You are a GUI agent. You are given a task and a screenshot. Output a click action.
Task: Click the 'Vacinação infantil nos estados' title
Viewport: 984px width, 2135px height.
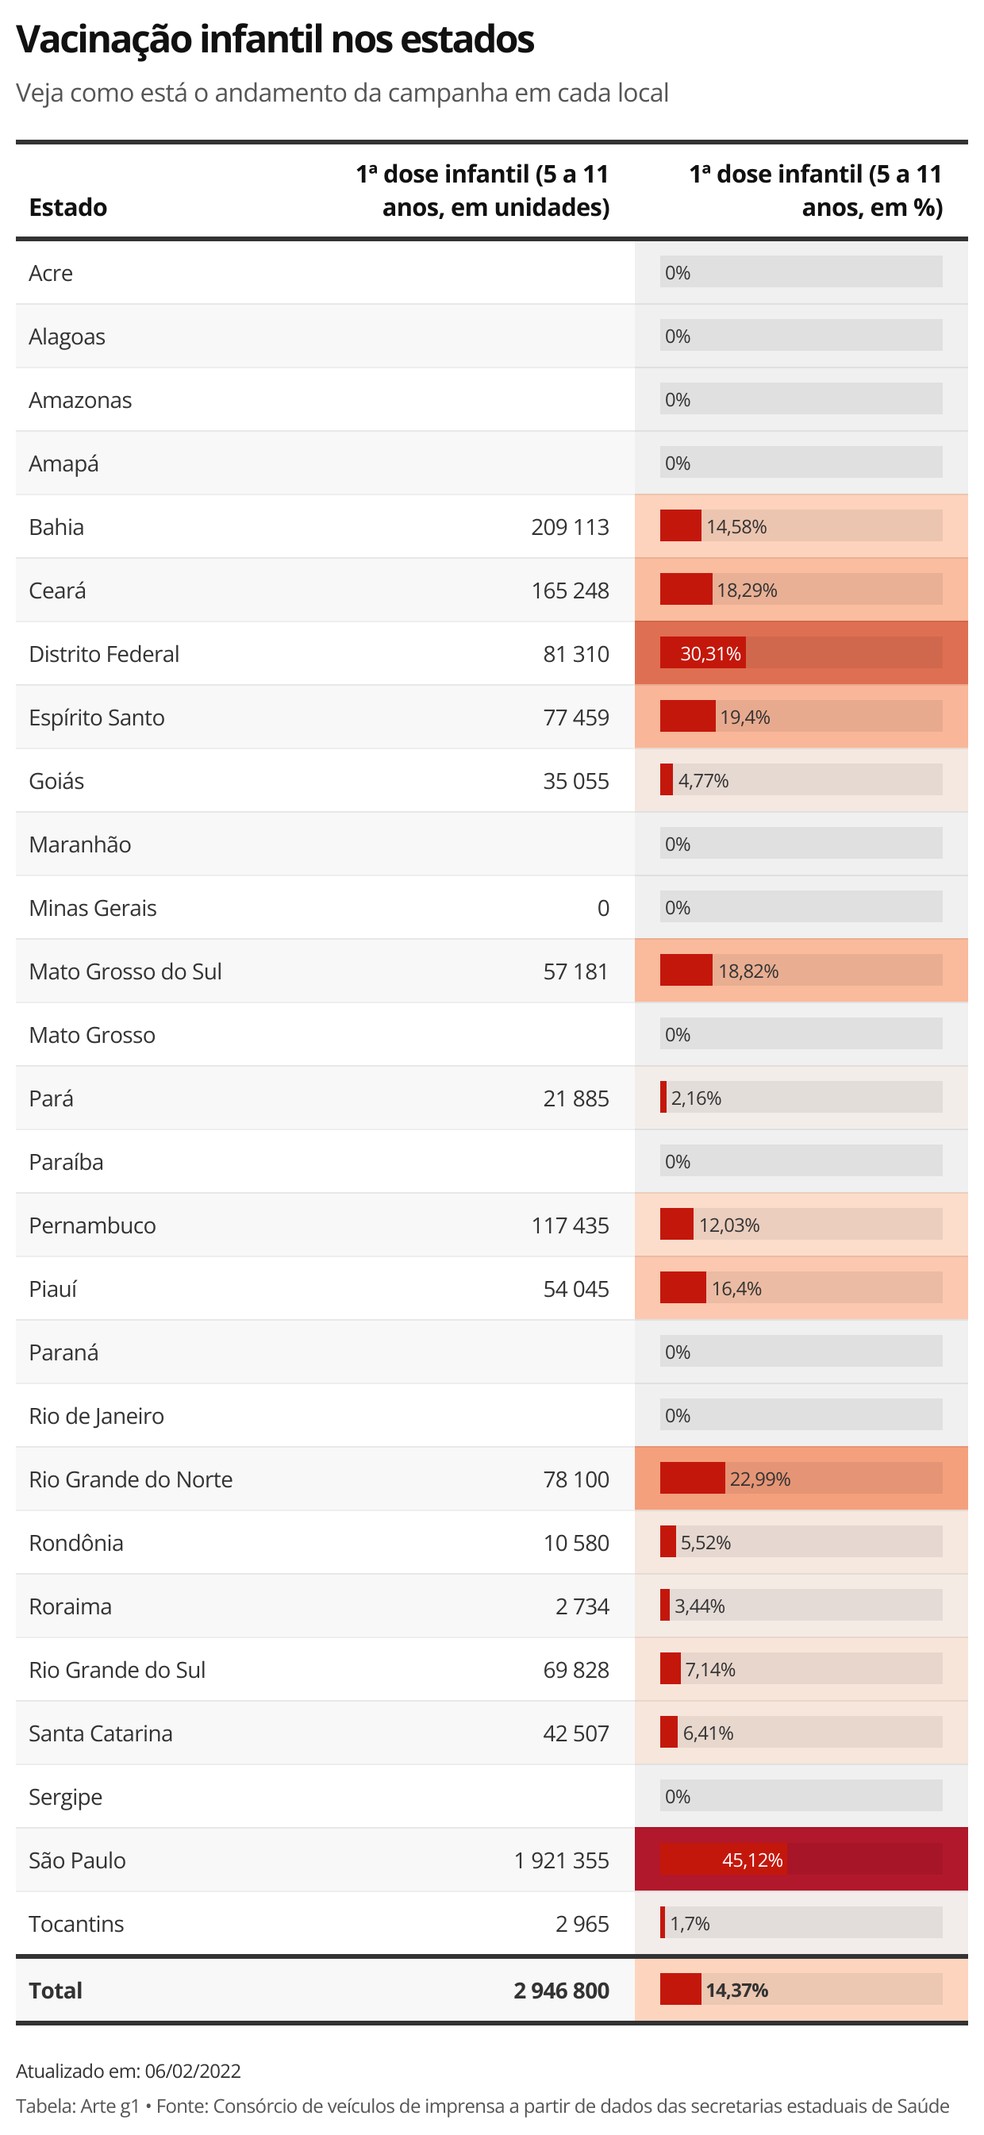point(275,40)
